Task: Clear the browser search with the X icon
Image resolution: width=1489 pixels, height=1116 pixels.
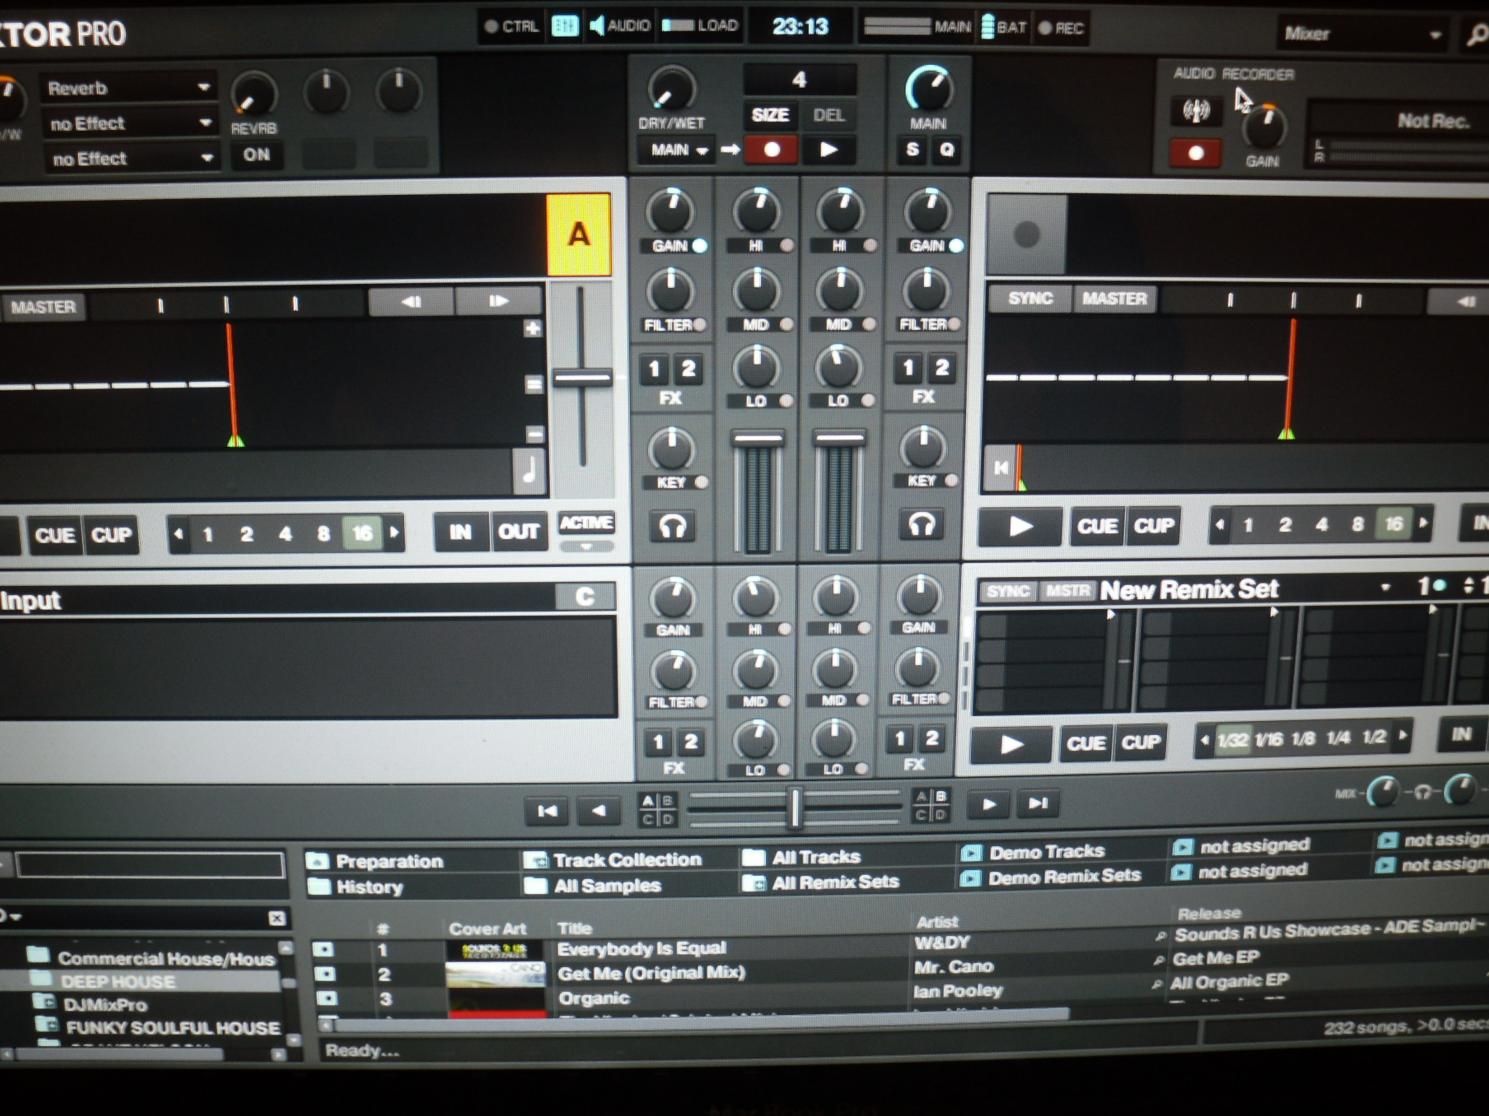Action: 277,918
